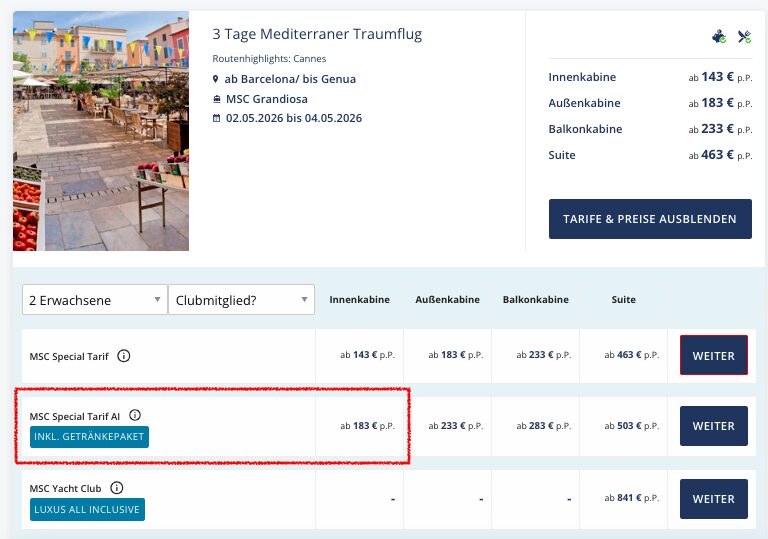
Task: Click the Inkl. Getränkepaket badge
Action: click(x=89, y=437)
